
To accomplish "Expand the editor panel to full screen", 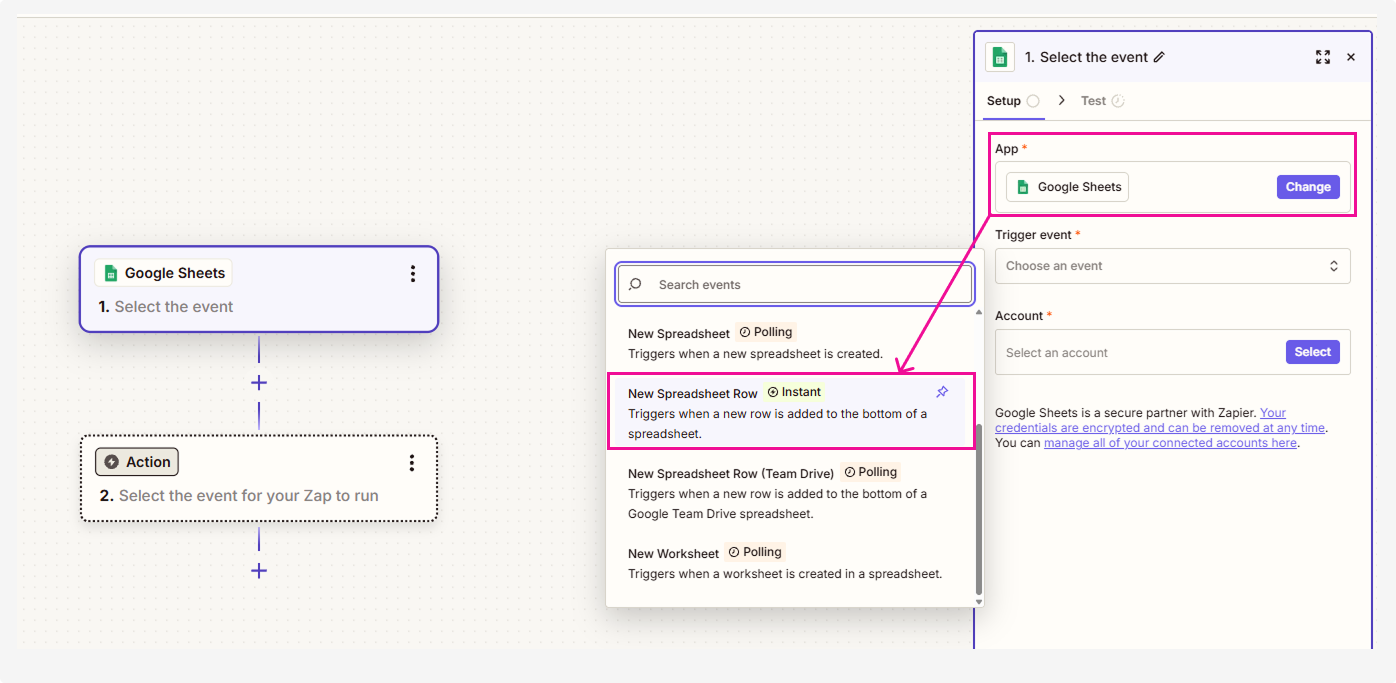I will (1323, 58).
